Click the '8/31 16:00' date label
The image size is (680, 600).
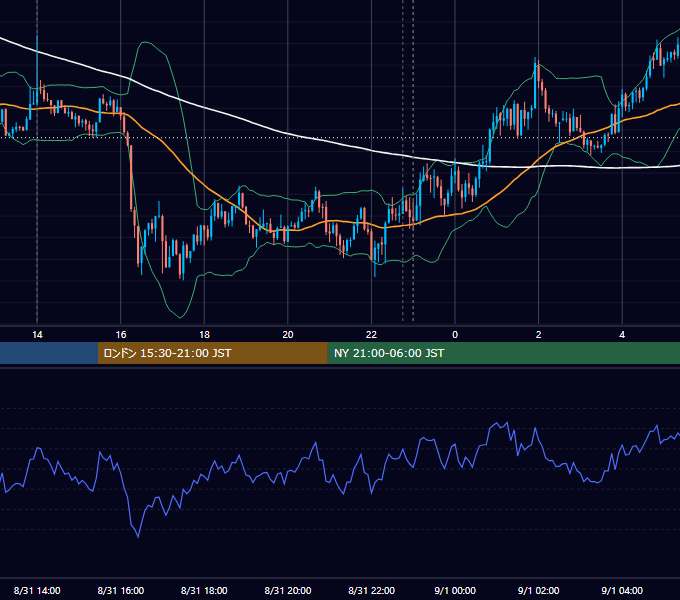pyautogui.click(x=121, y=590)
